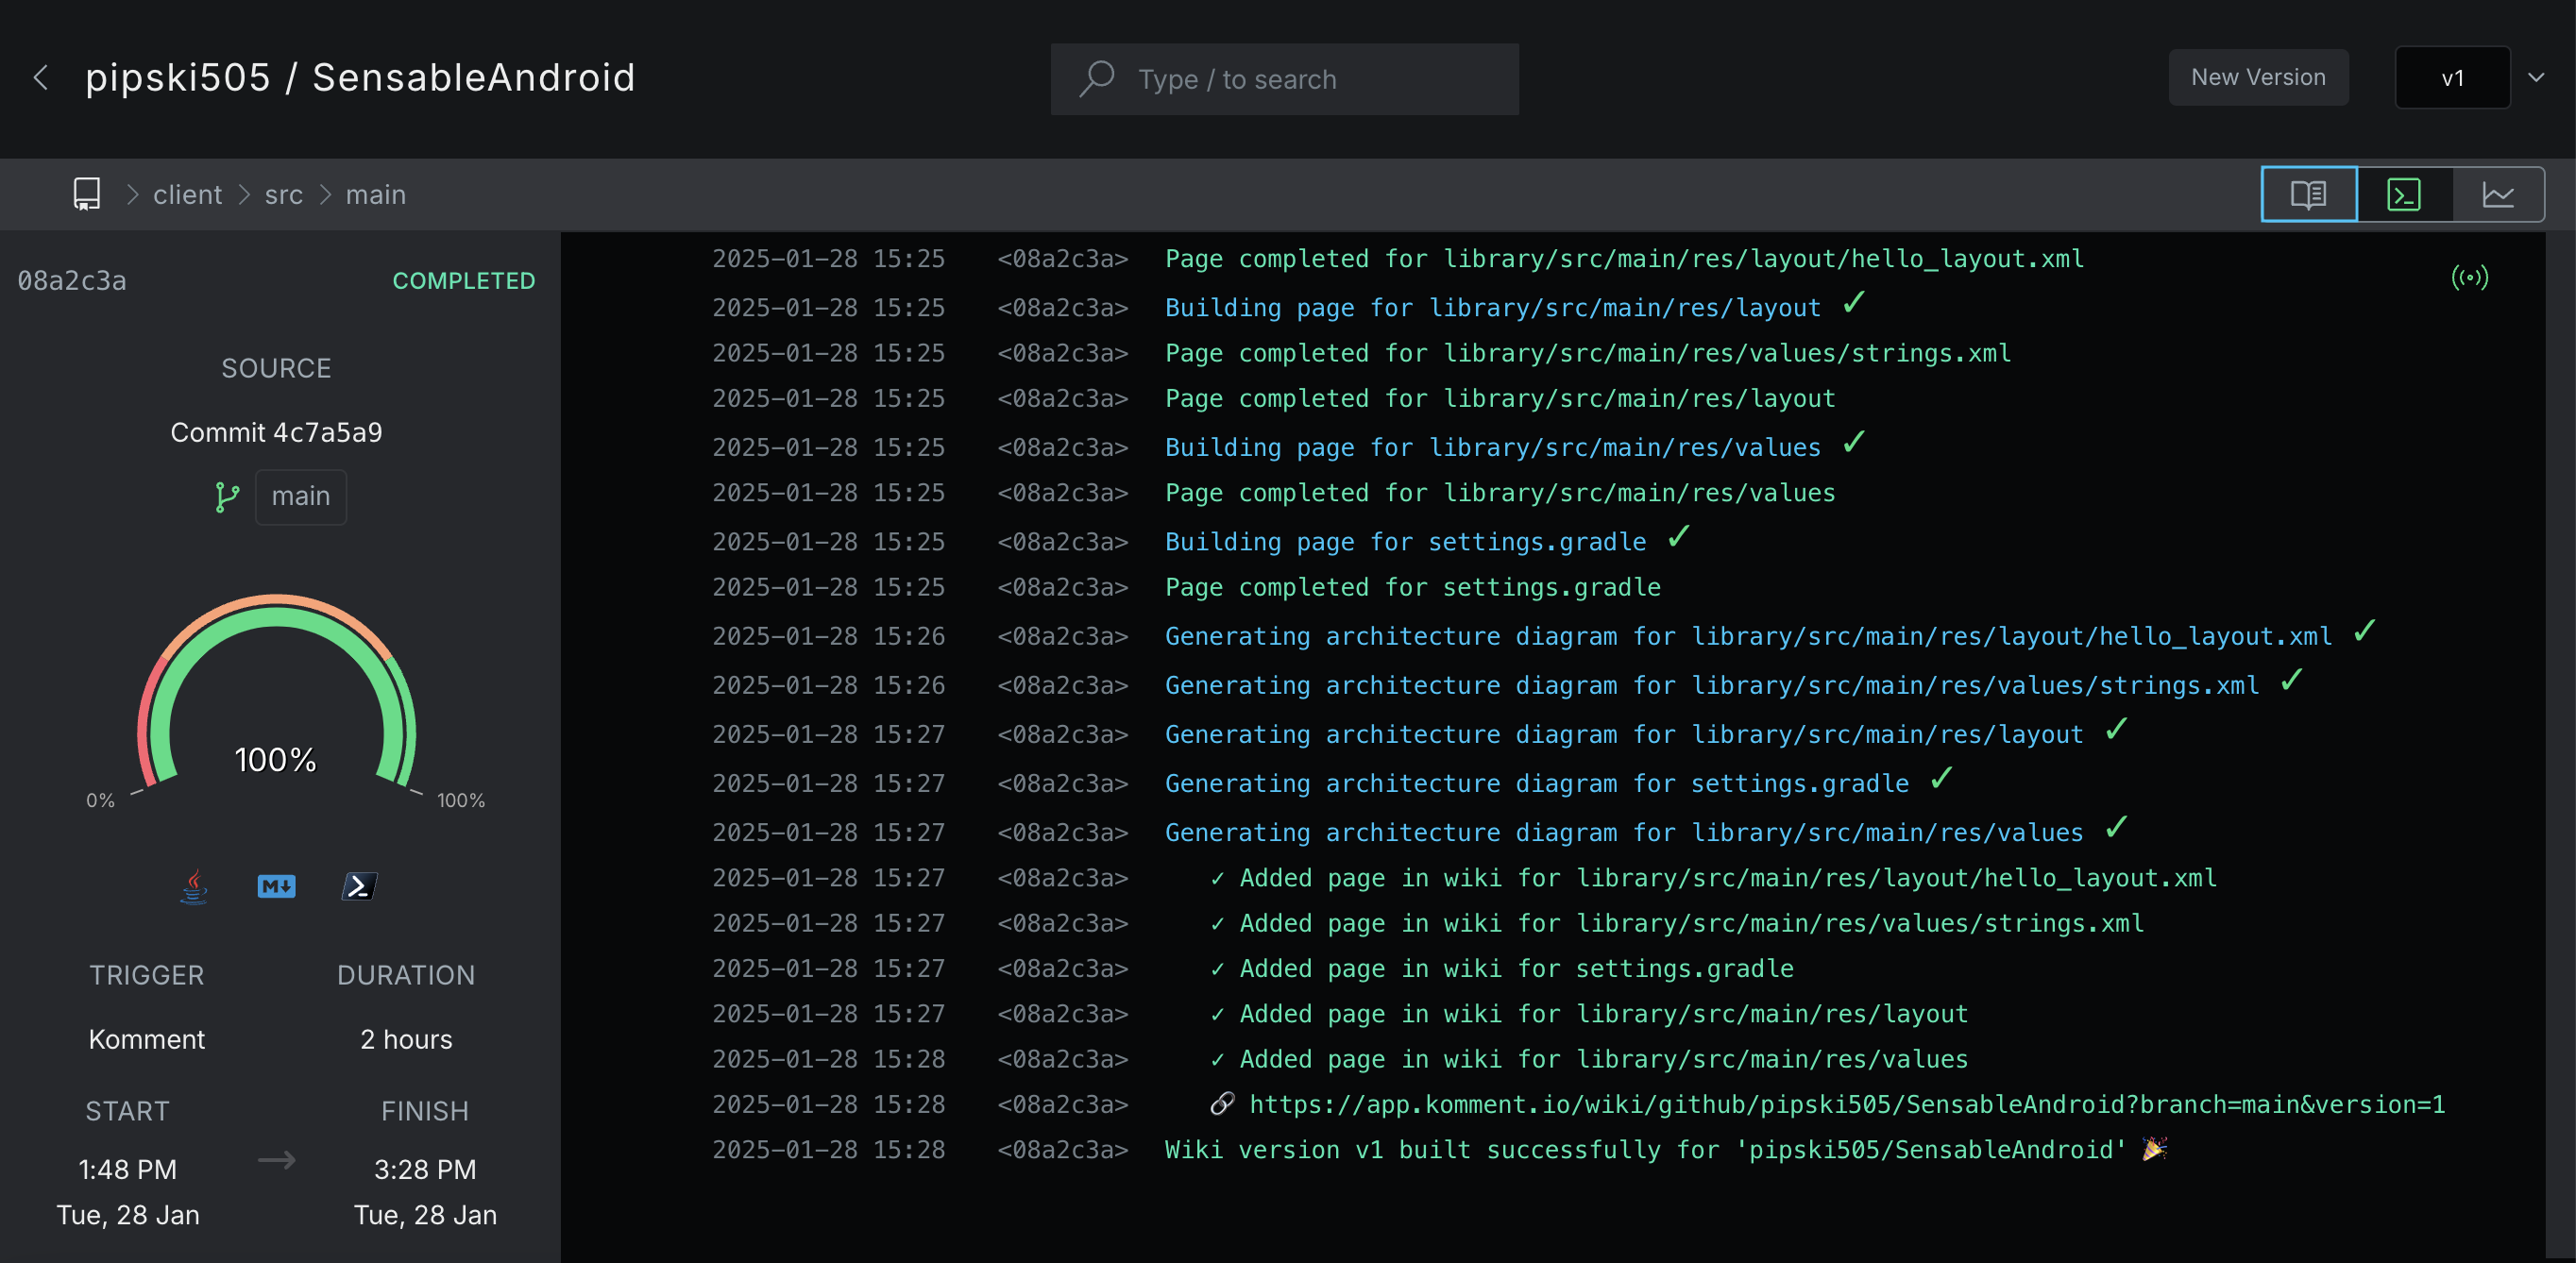Expand the version dropdown chevron

pyautogui.click(x=2536, y=77)
